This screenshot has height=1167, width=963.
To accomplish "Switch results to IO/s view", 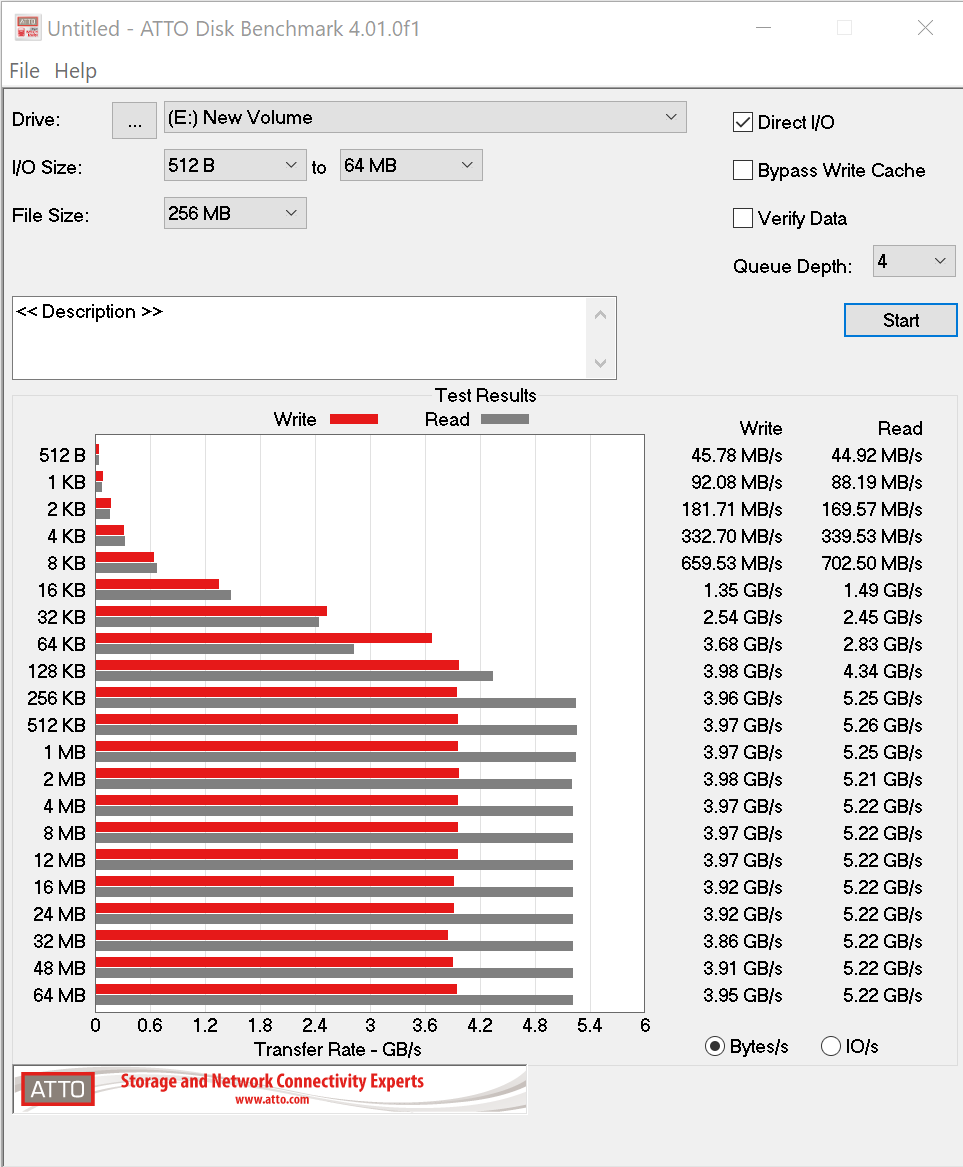I will click(x=830, y=1046).
